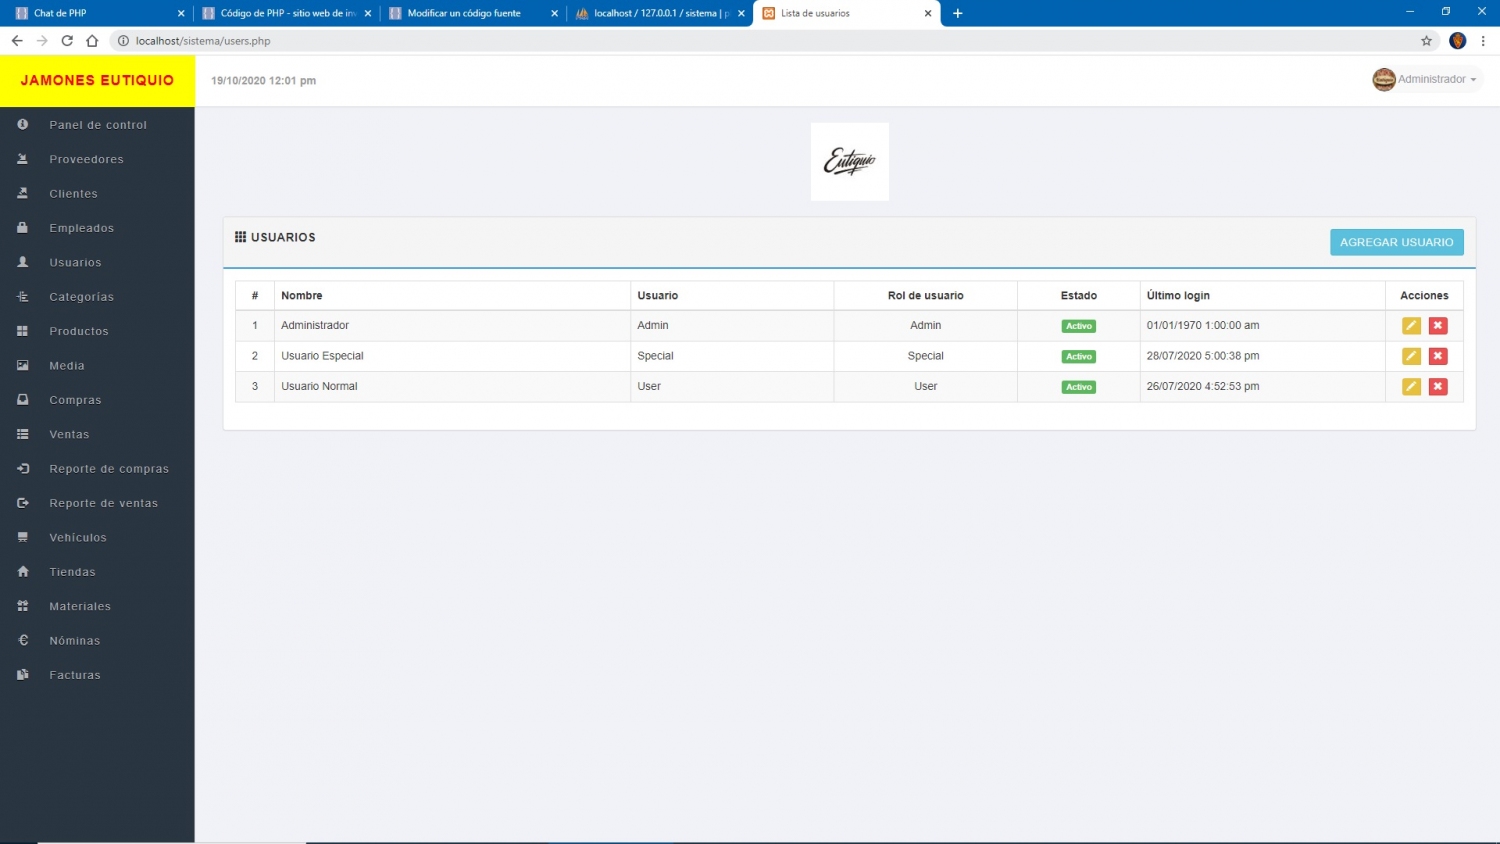1500x844 pixels.
Task: Switch to Modificar un código fuente tab
Action: [472, 13]
